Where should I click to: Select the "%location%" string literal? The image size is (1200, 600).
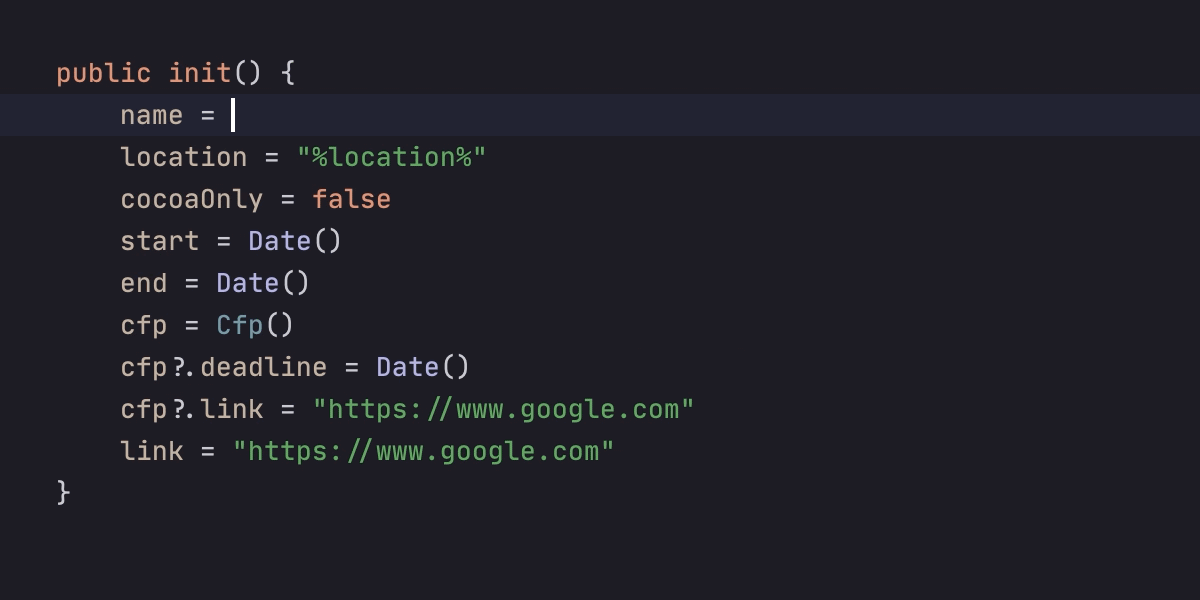coord(391,157)
